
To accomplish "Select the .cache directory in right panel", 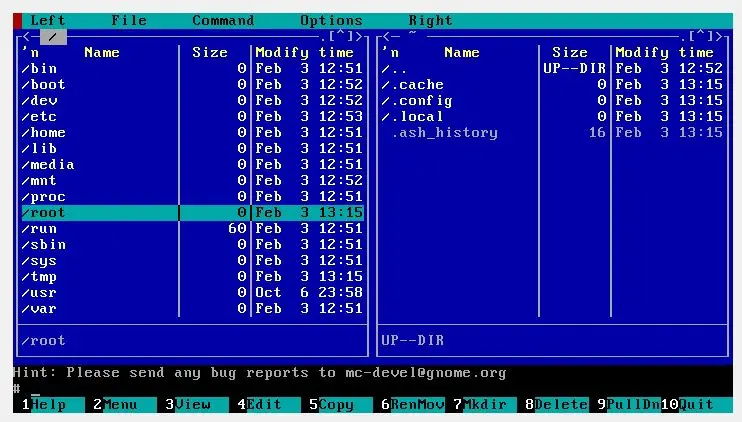I will 552,85.
